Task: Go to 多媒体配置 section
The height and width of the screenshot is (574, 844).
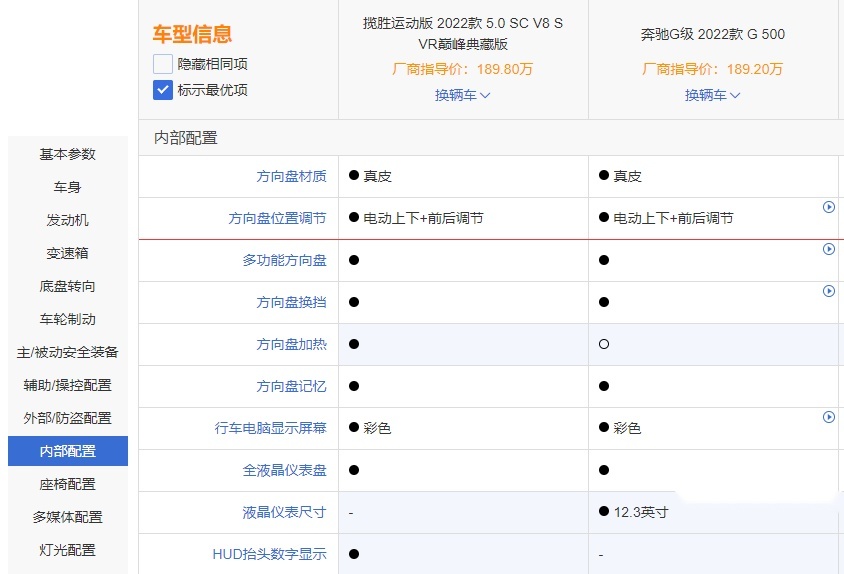Action: (x=68, y=517)
